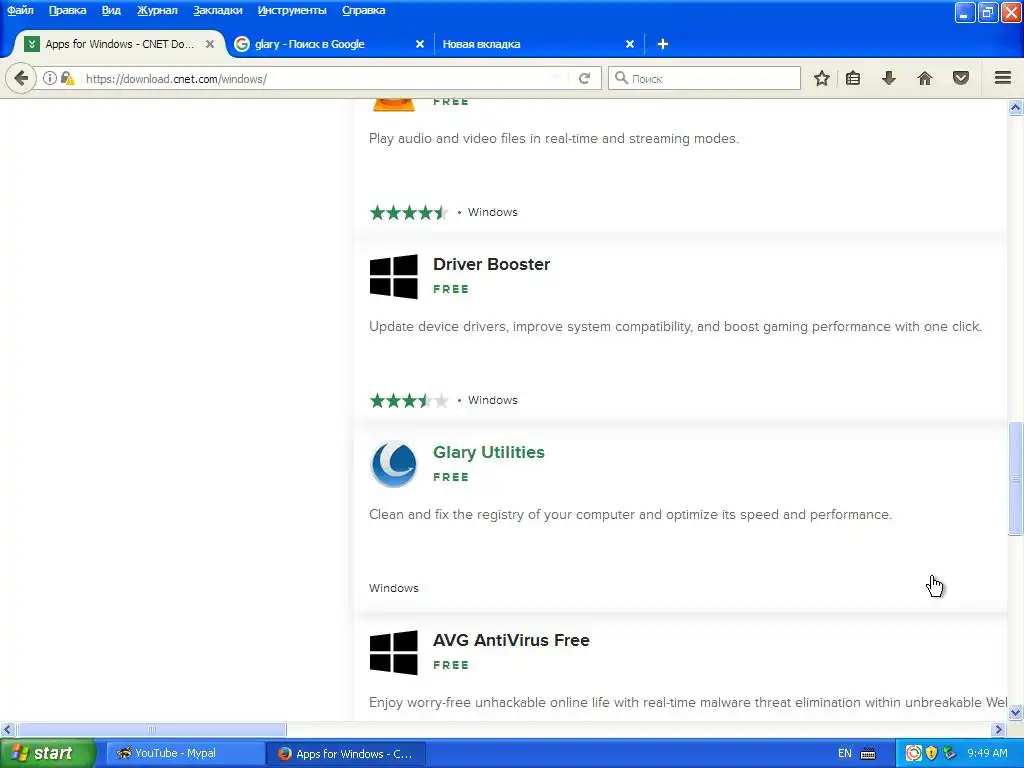Close the Новая вкладка tab
The height and width of the screenshot is (768, 1024).
click(630, 44)
